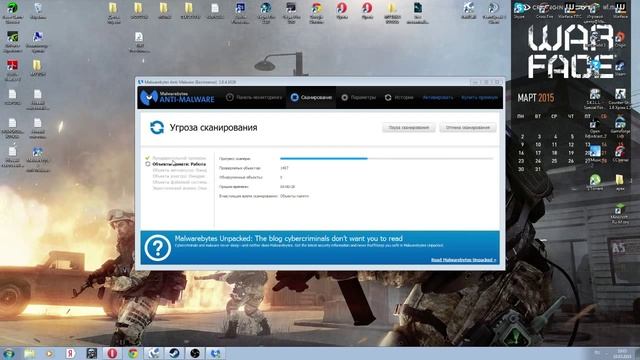Open Skype desktop shortcut
The image size is (640, 360).
519,10
